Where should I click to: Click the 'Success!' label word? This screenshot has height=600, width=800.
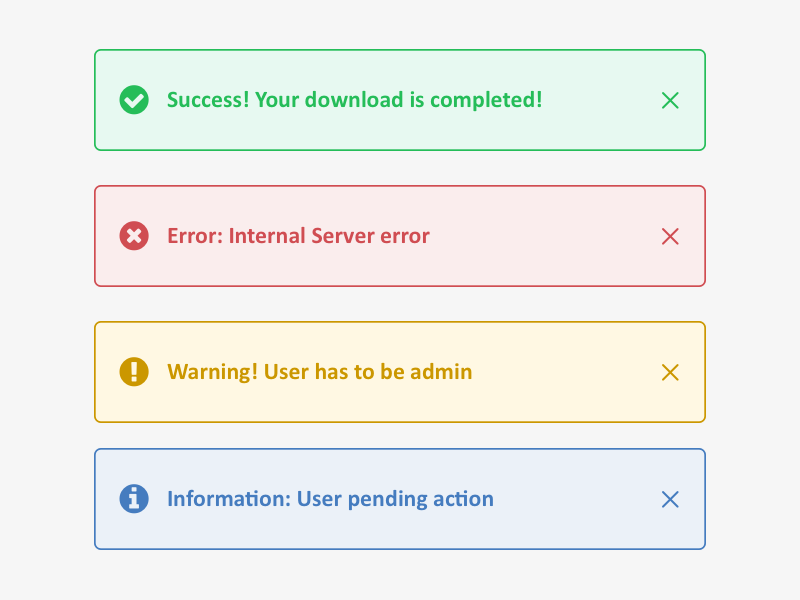pyautogui.click(x=208, y=100)
